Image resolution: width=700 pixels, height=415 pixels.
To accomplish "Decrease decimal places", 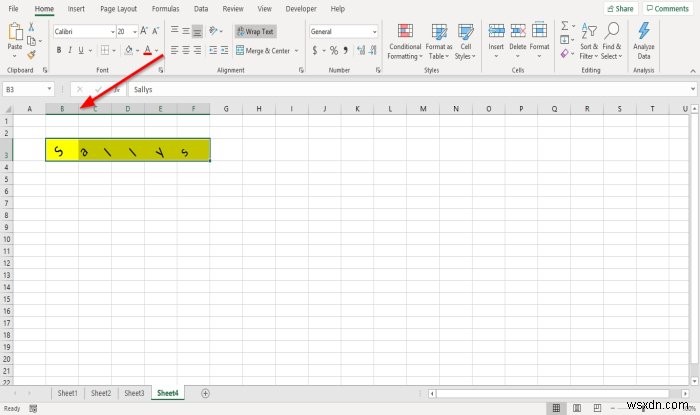I will tap(373, 50).
